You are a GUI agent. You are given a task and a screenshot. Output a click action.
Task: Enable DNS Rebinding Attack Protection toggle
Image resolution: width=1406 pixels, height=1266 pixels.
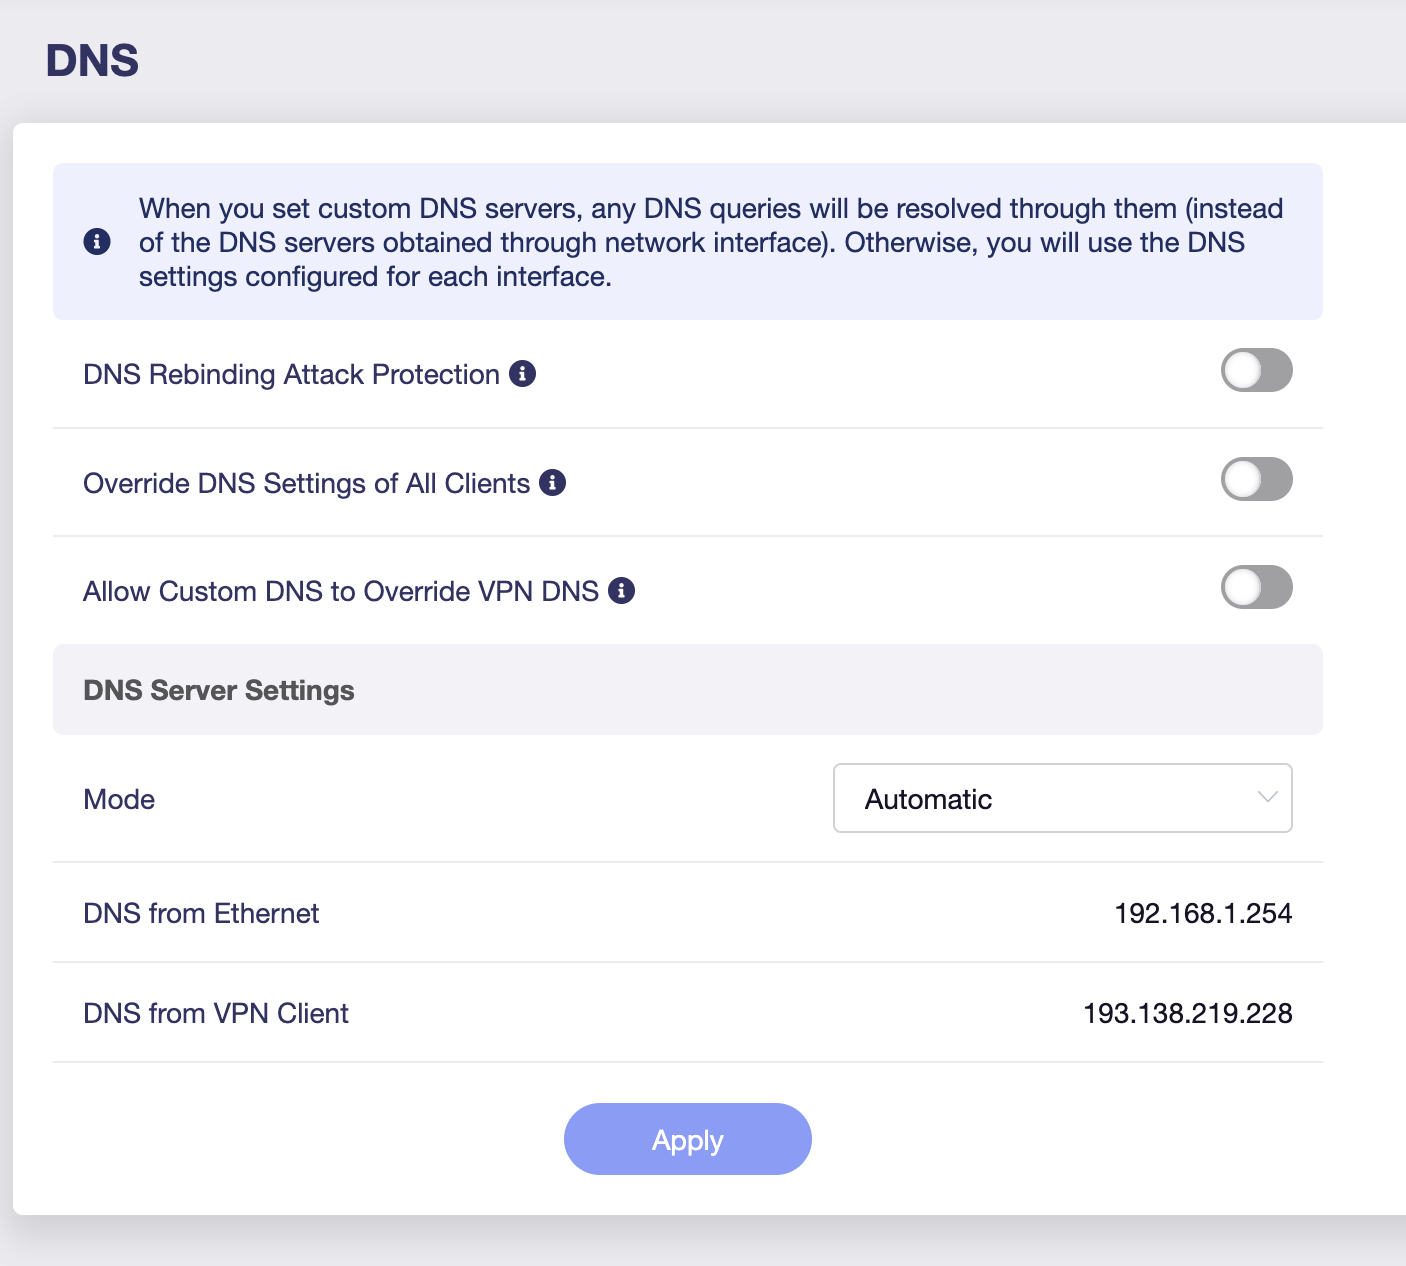1256,371
